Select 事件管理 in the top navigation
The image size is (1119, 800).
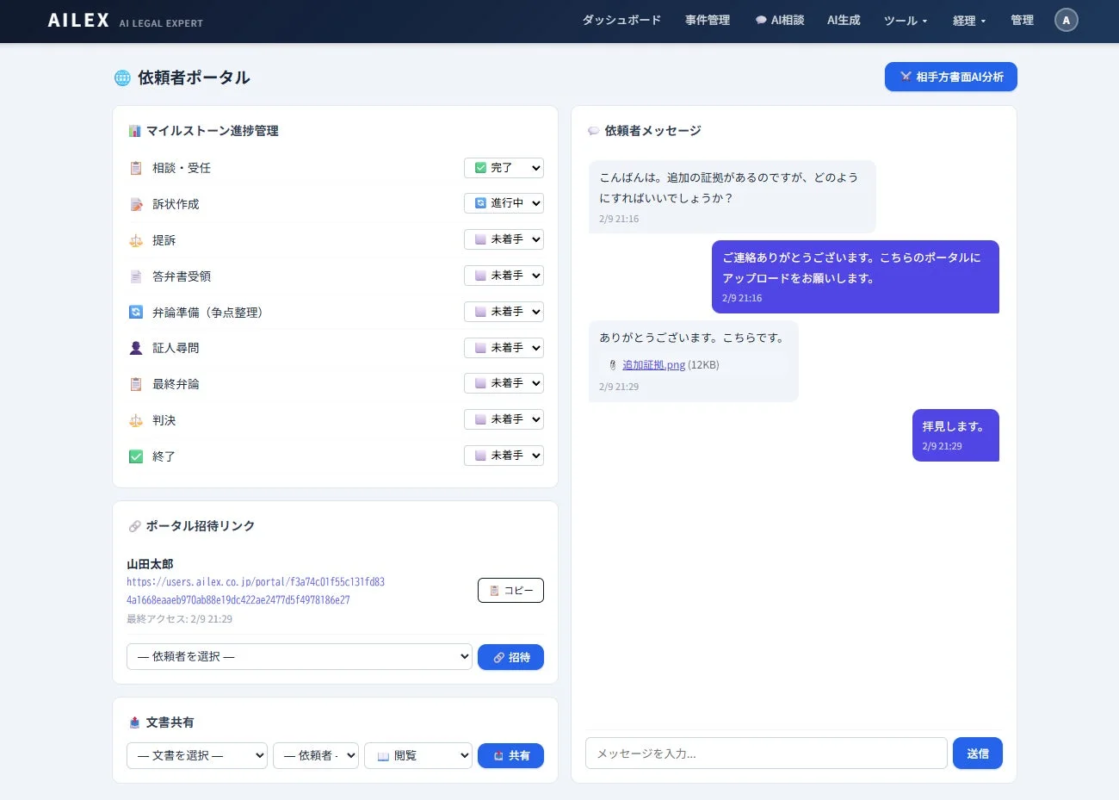click(708, 20)
